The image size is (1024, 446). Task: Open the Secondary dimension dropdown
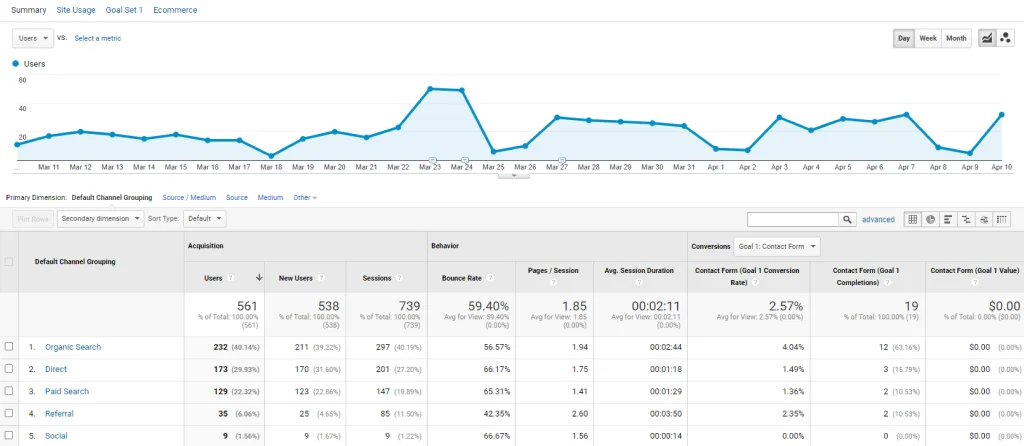point(101,219)
